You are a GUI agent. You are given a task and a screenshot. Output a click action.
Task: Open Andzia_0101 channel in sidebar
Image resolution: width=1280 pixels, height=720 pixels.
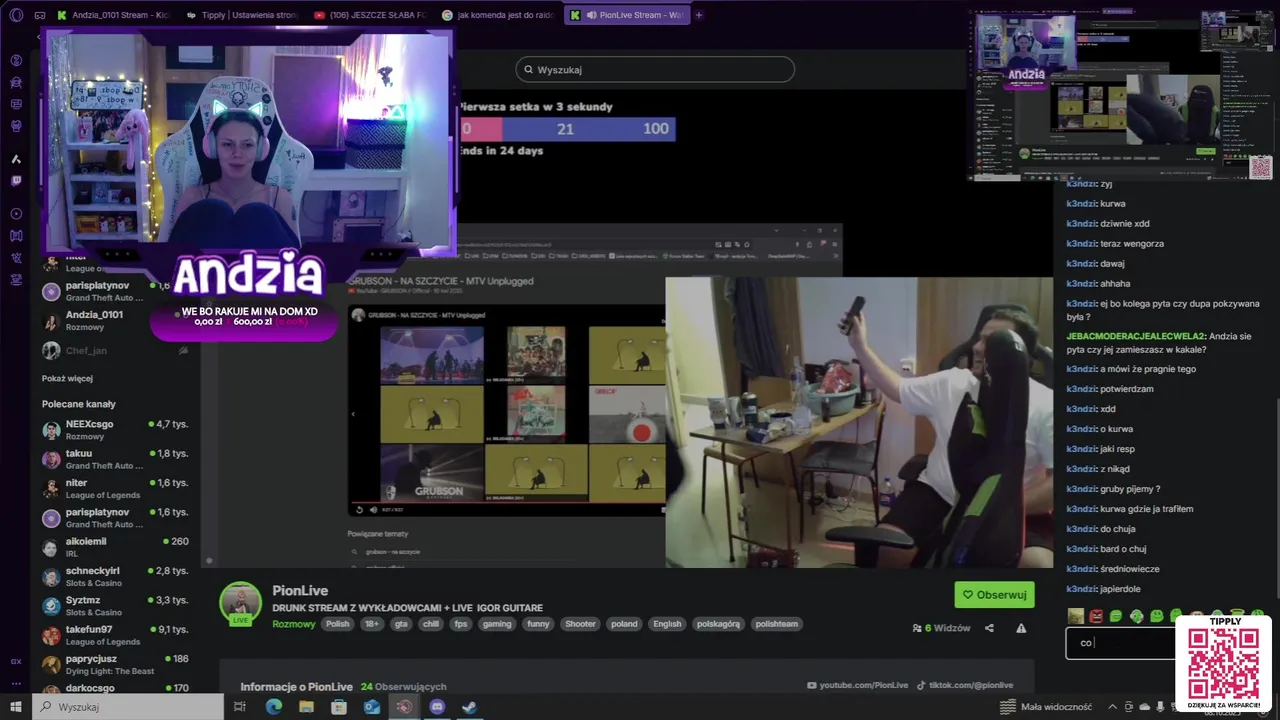(116, 320)
